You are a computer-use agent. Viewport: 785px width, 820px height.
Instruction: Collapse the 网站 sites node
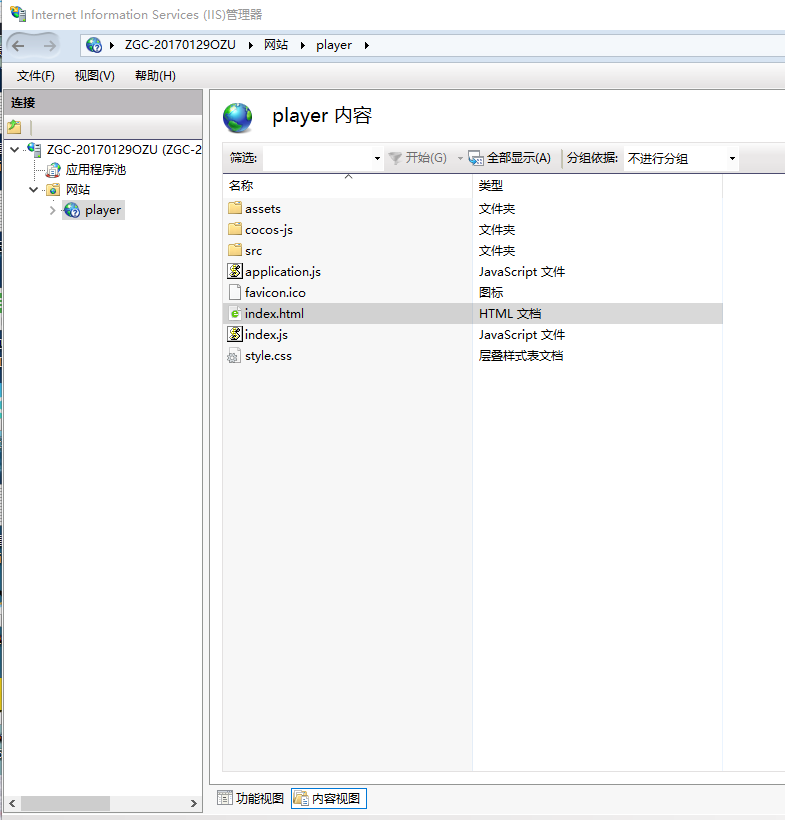pyautogui.click(x=33, y=190)
